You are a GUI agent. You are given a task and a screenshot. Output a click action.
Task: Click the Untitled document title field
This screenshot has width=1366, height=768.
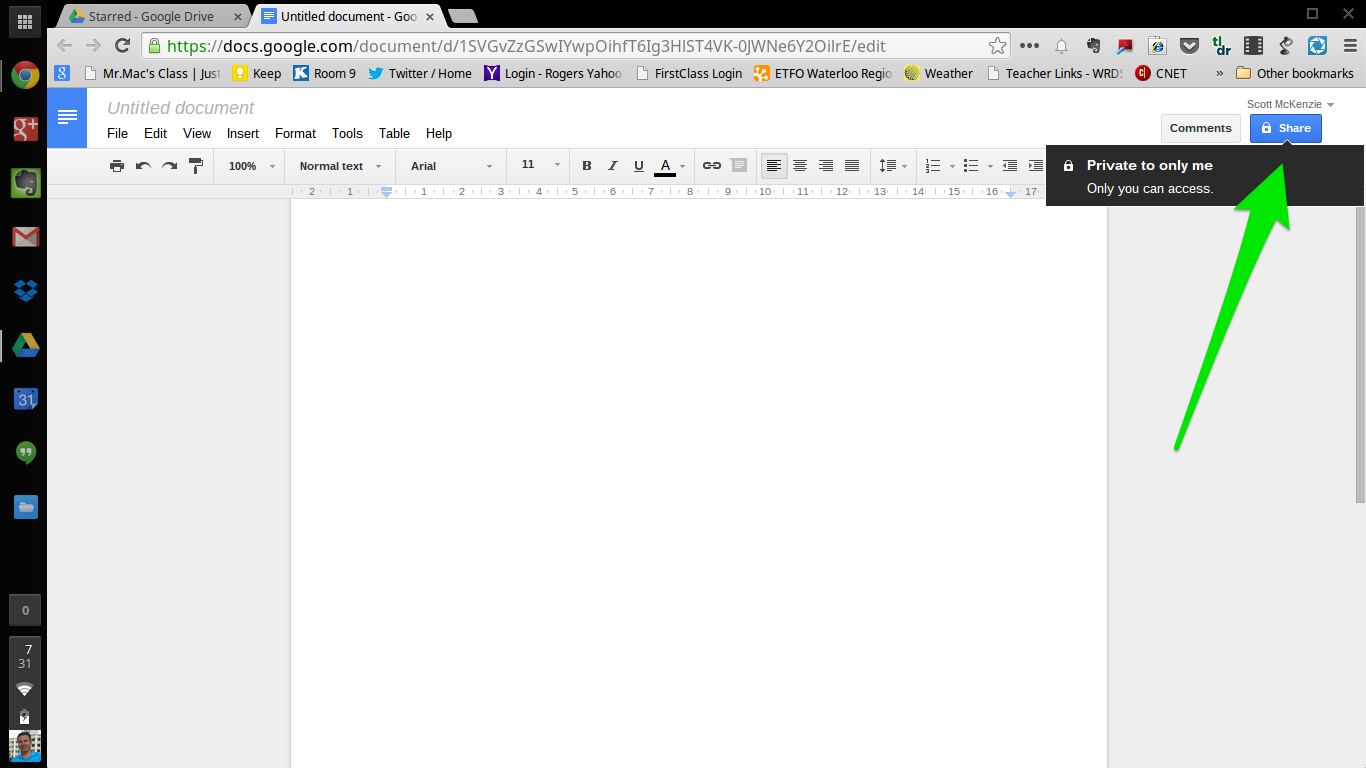(x=181, y=108)
